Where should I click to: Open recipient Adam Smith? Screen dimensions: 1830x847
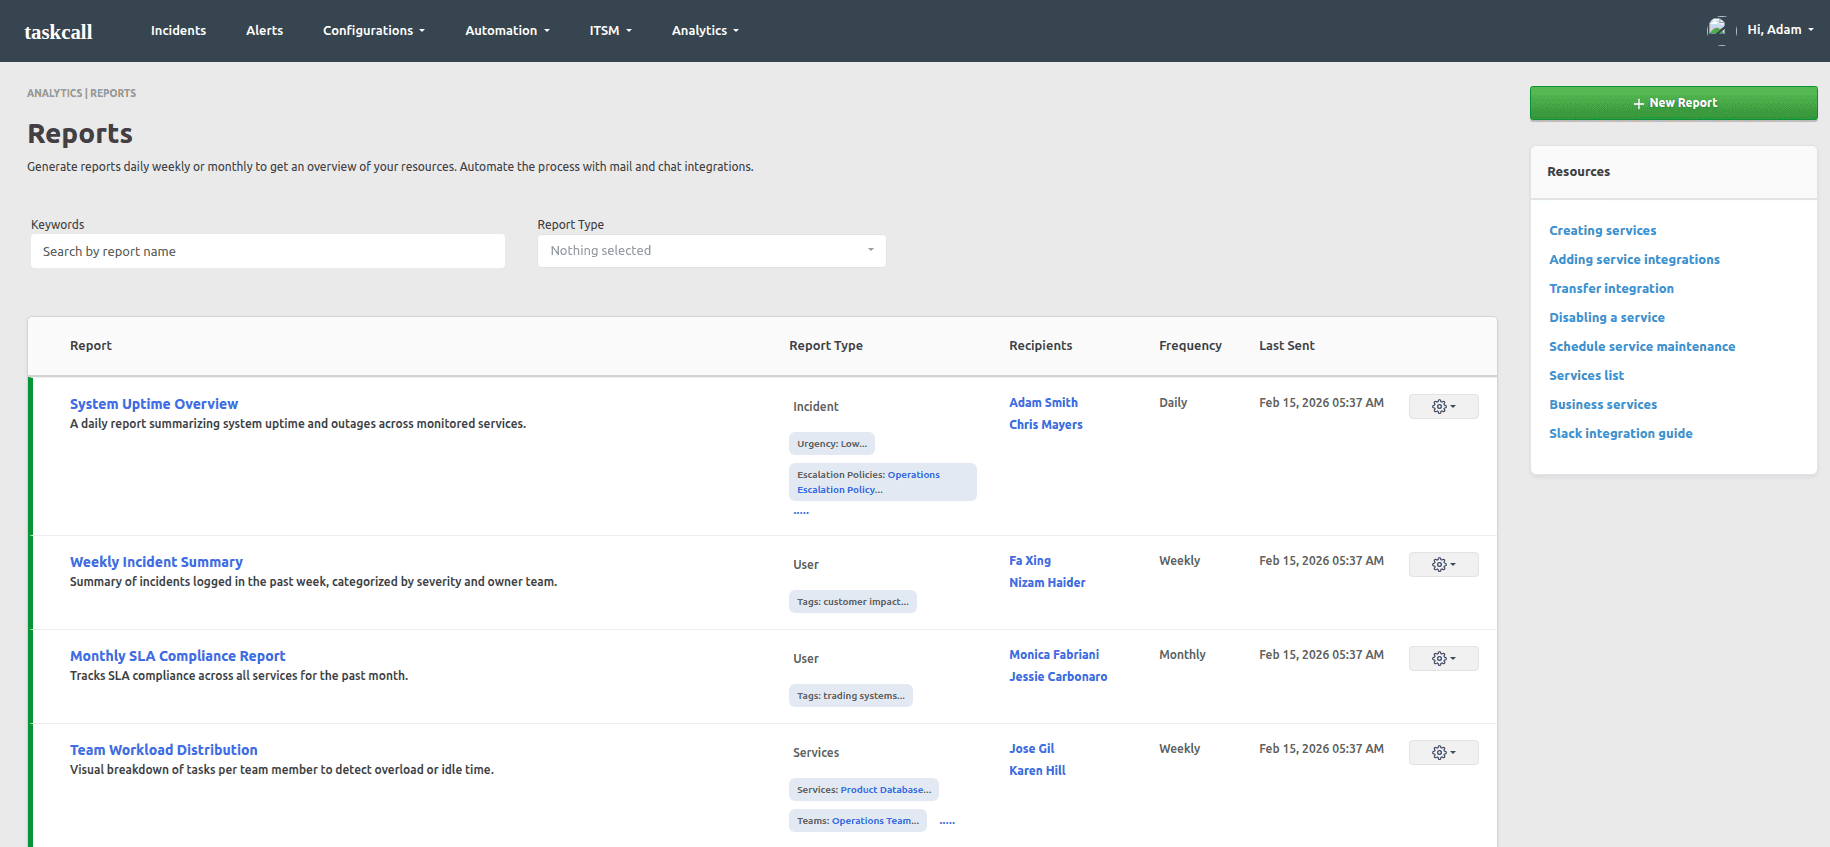(x=1043, y=402)
